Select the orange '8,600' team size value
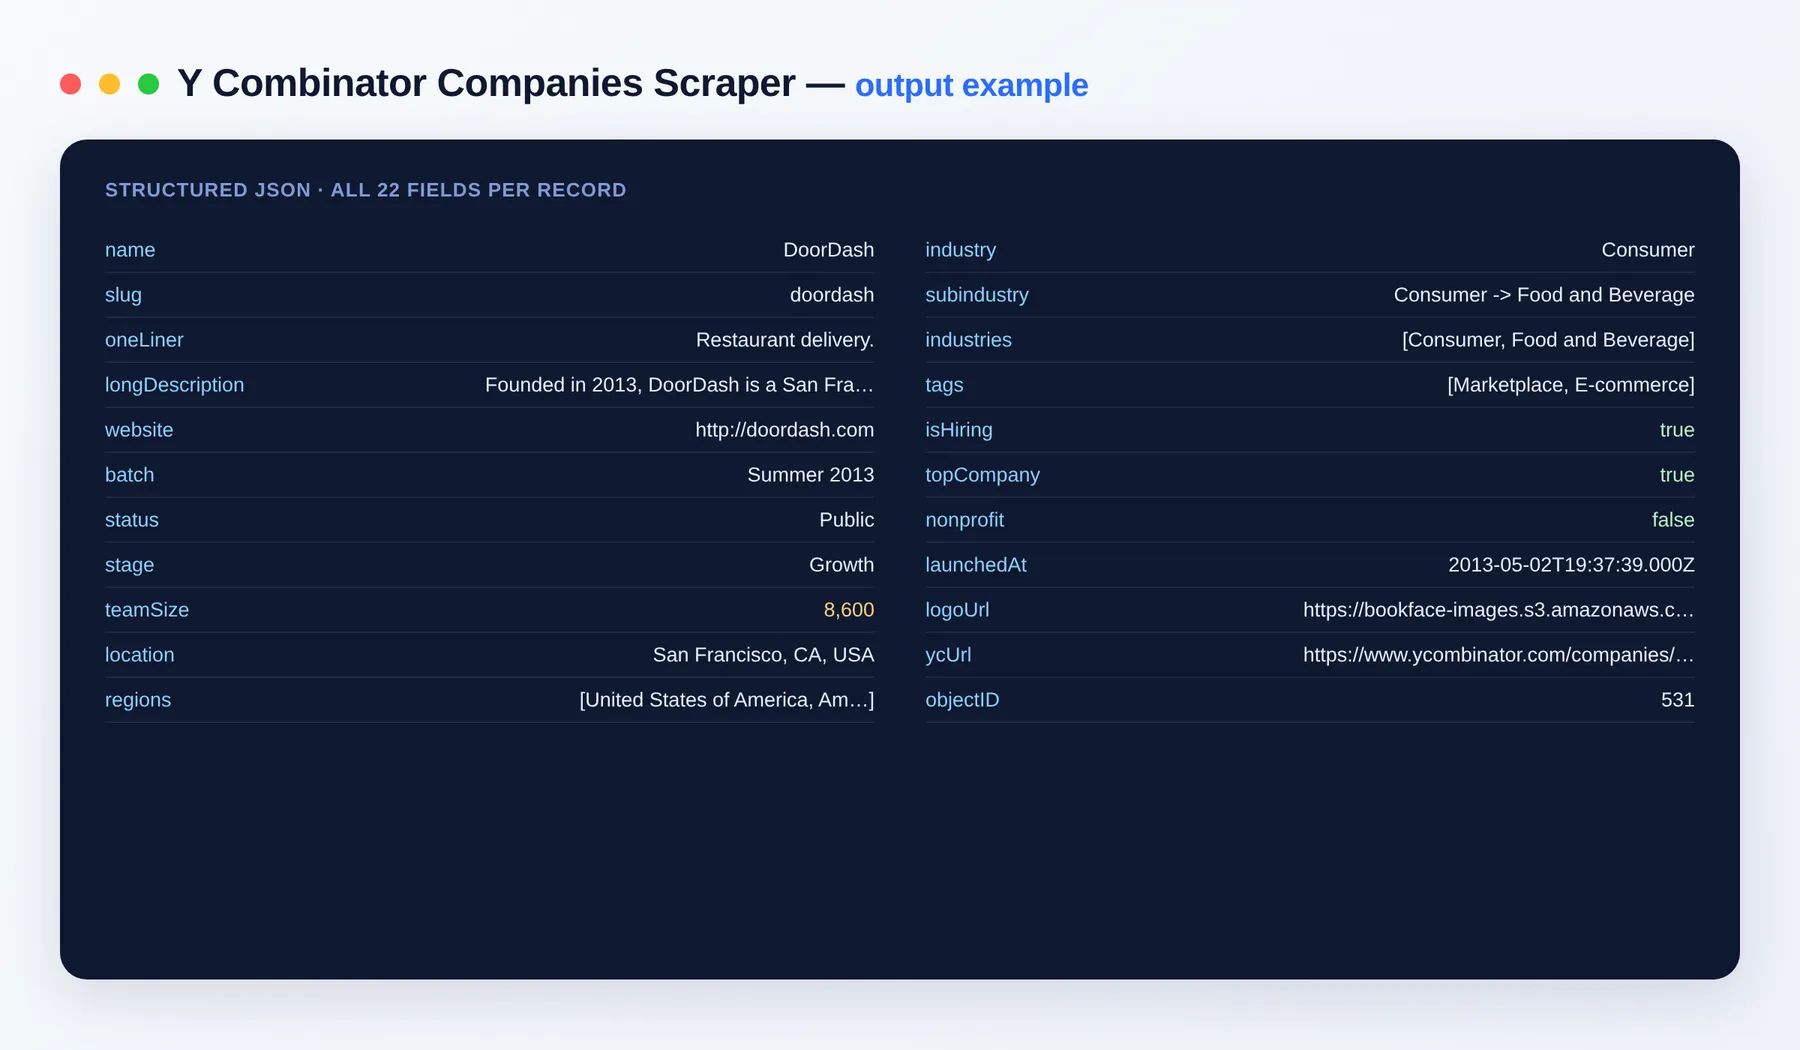The image size is (1800, 1050). 848,610
